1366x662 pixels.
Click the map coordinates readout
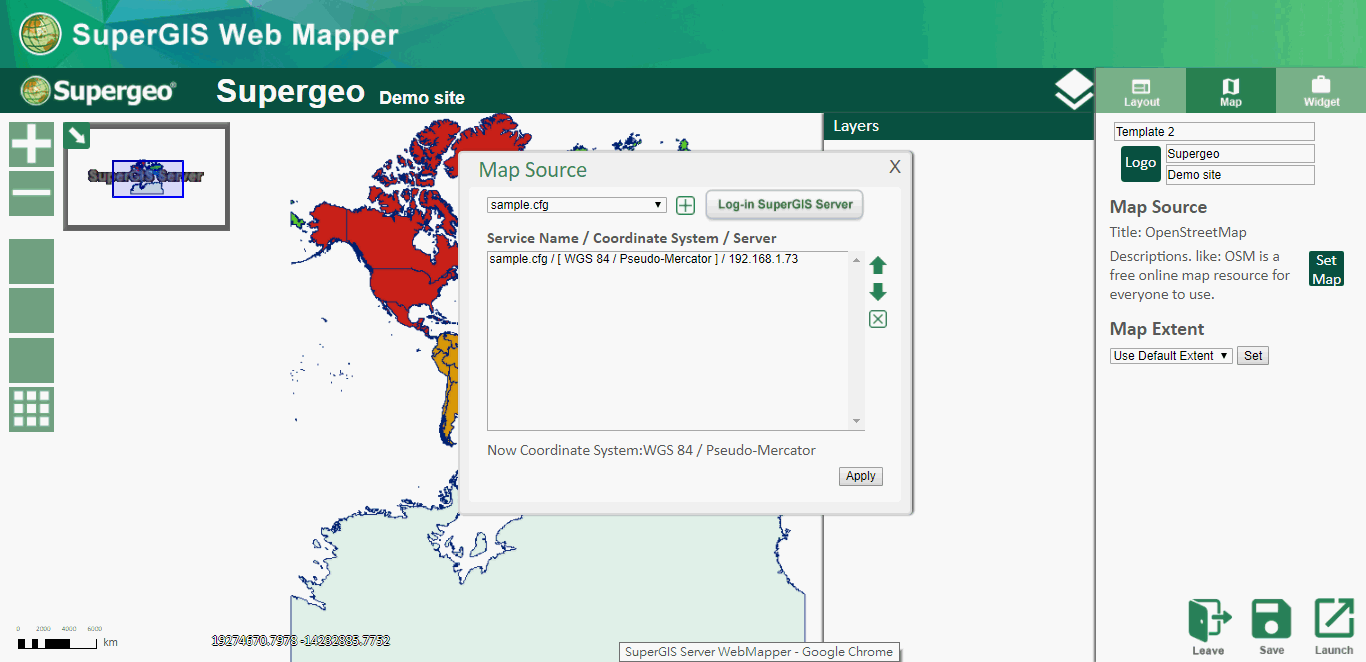tap(301, 640)
